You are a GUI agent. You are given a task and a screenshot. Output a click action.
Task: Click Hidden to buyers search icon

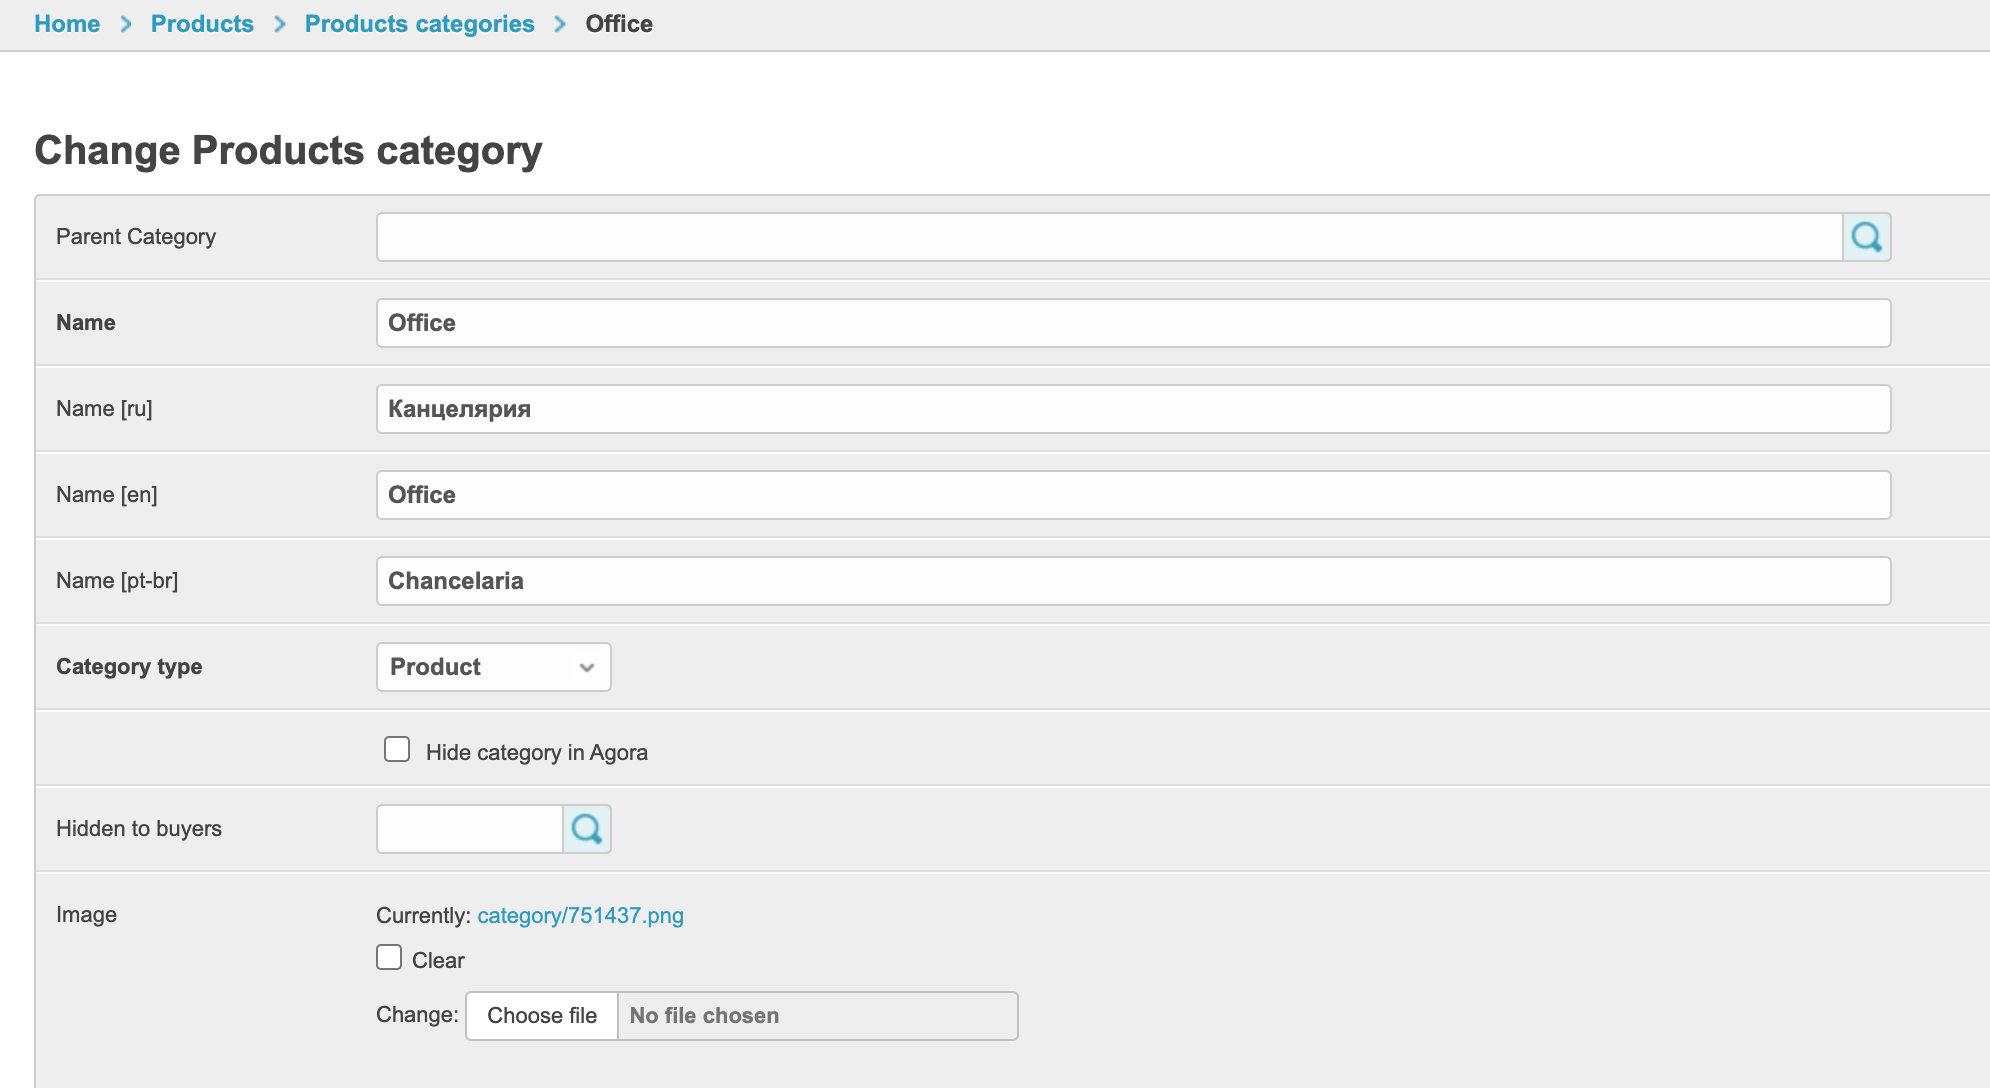(587, 829)
